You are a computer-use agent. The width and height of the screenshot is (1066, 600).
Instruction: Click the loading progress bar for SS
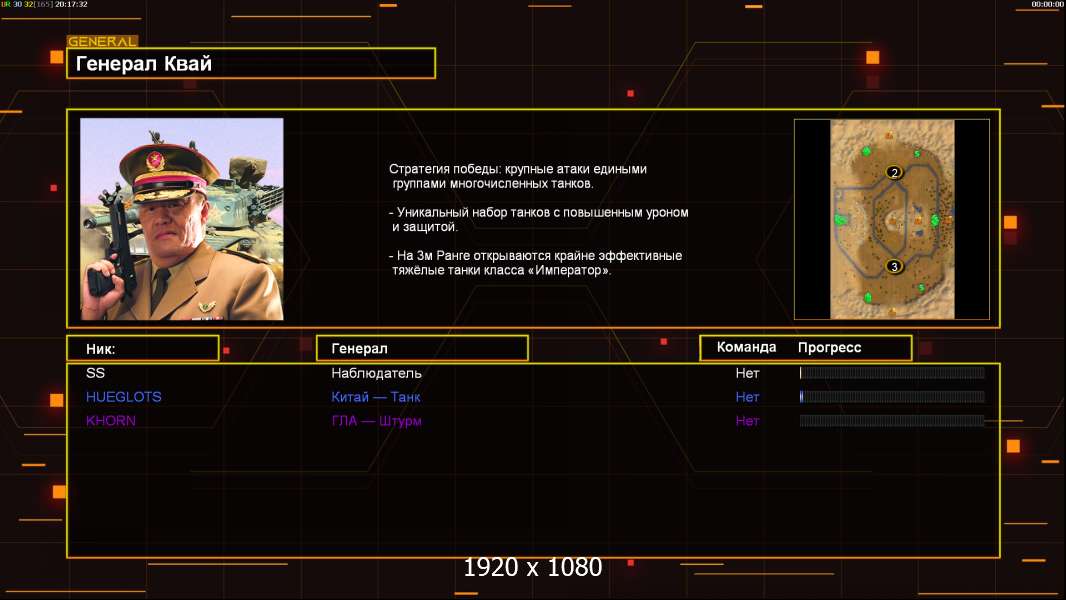click(x=892, y=372)
